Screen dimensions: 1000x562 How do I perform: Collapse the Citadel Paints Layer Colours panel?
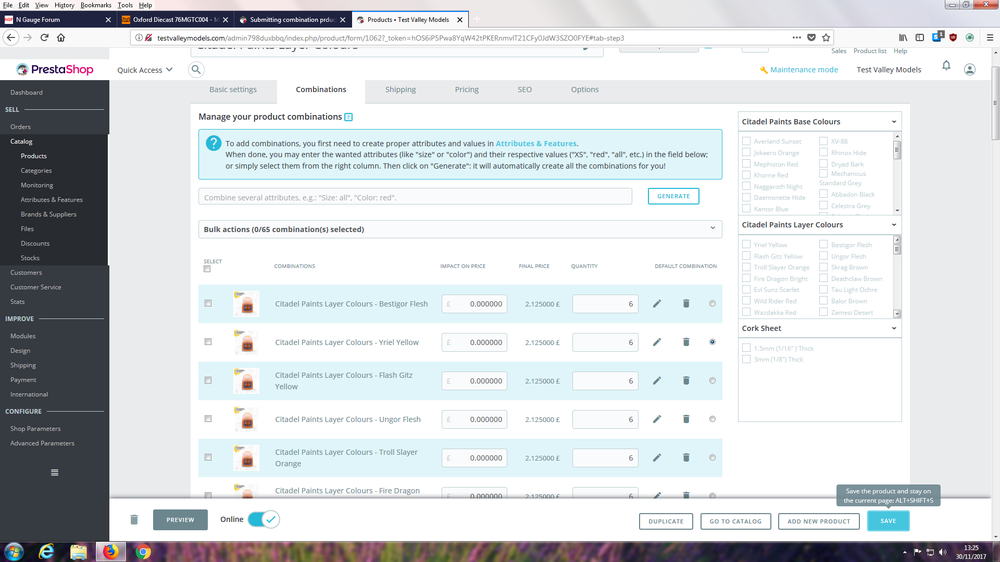coord(893,225)
